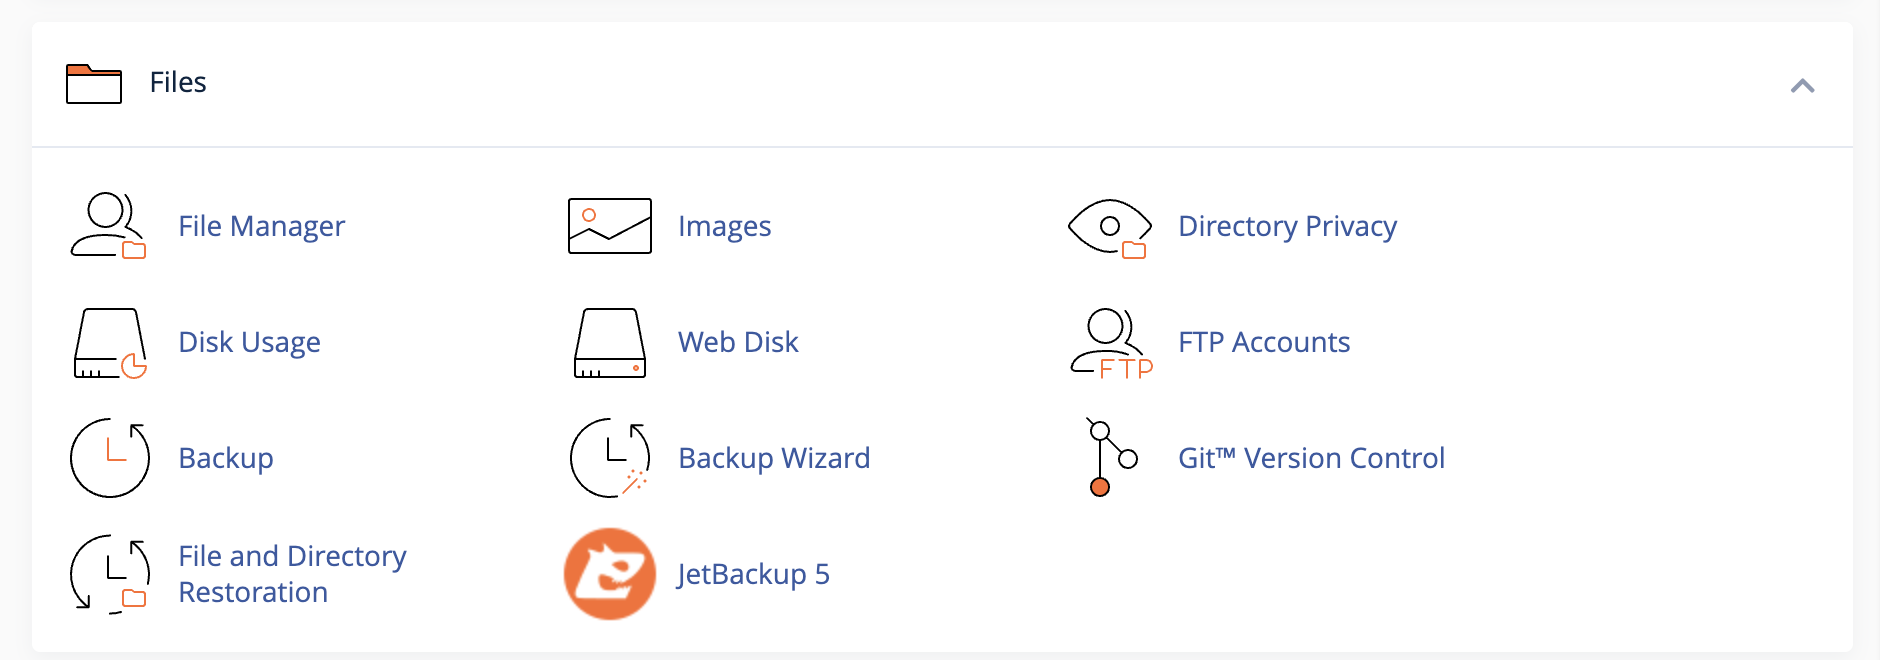
Task: Click the FTP Accounts user icon
Action: click(1109, 343)
